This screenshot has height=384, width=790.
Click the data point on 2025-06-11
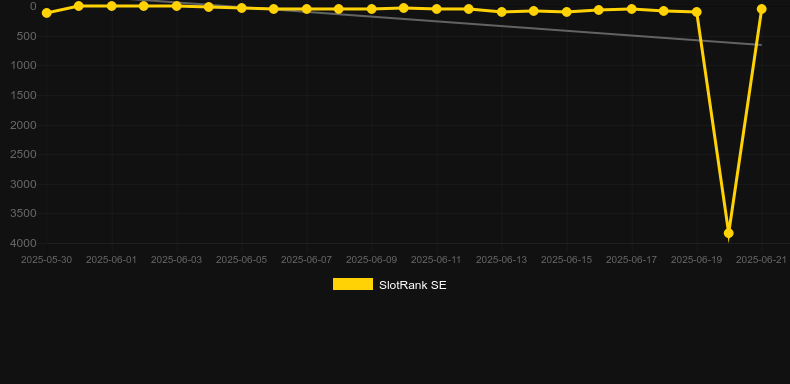(x=437, y=9)
